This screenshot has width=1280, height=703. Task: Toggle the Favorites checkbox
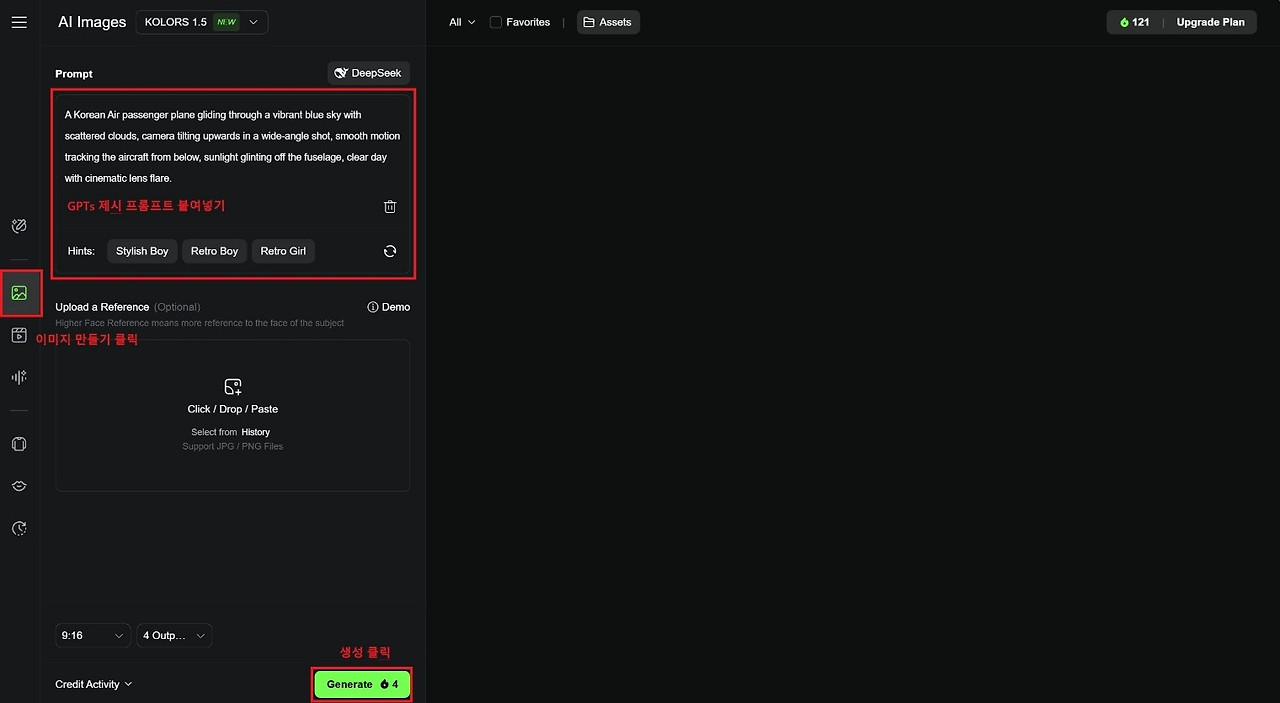(496, 22)
